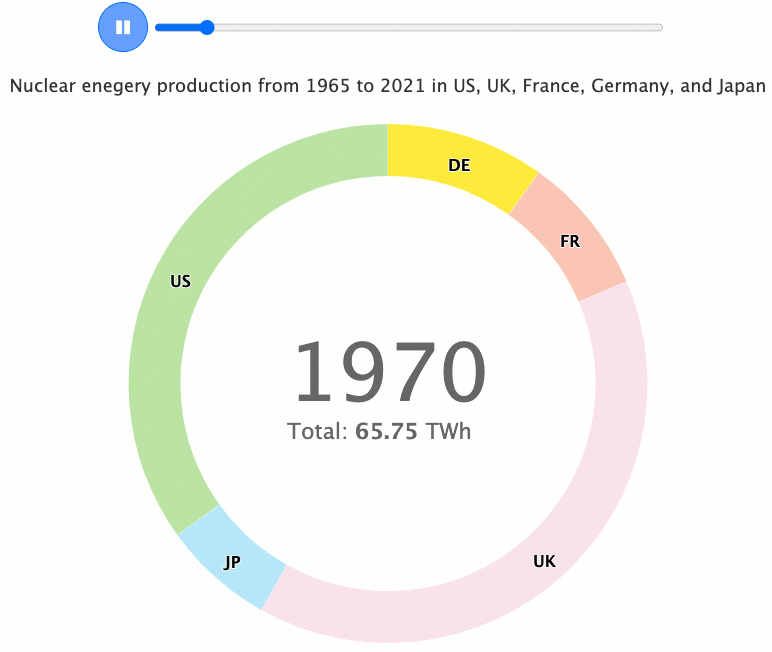The width and height of the screenshot is (772, 652).
Task: Click the word Total below the year
Action: click(316, 432)
